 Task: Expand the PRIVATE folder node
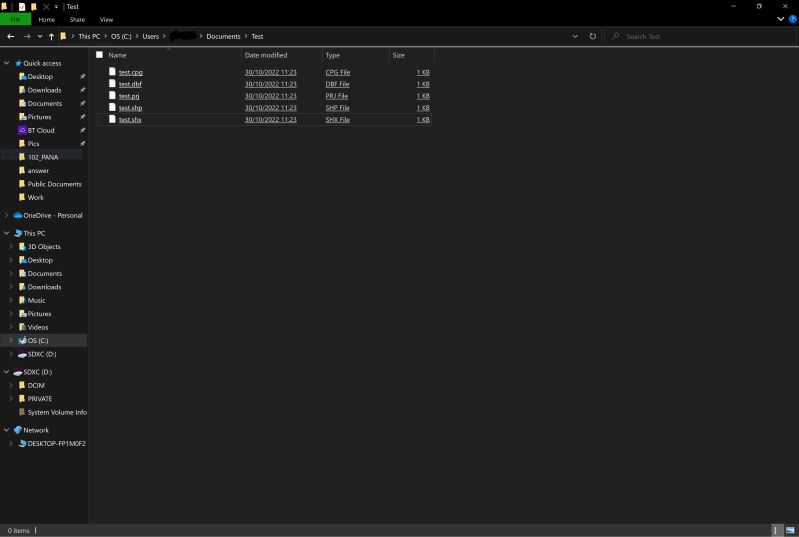click(x=11, y=399)
